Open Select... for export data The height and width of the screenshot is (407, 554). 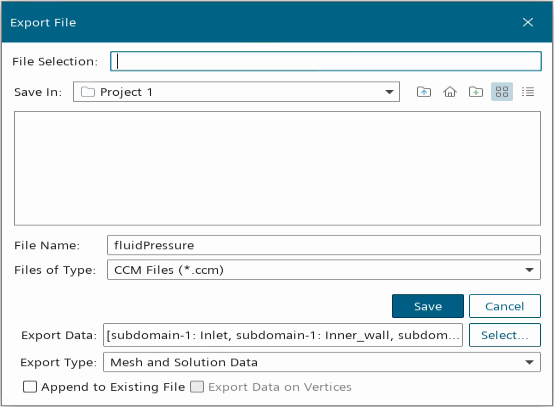coord(505,335)
